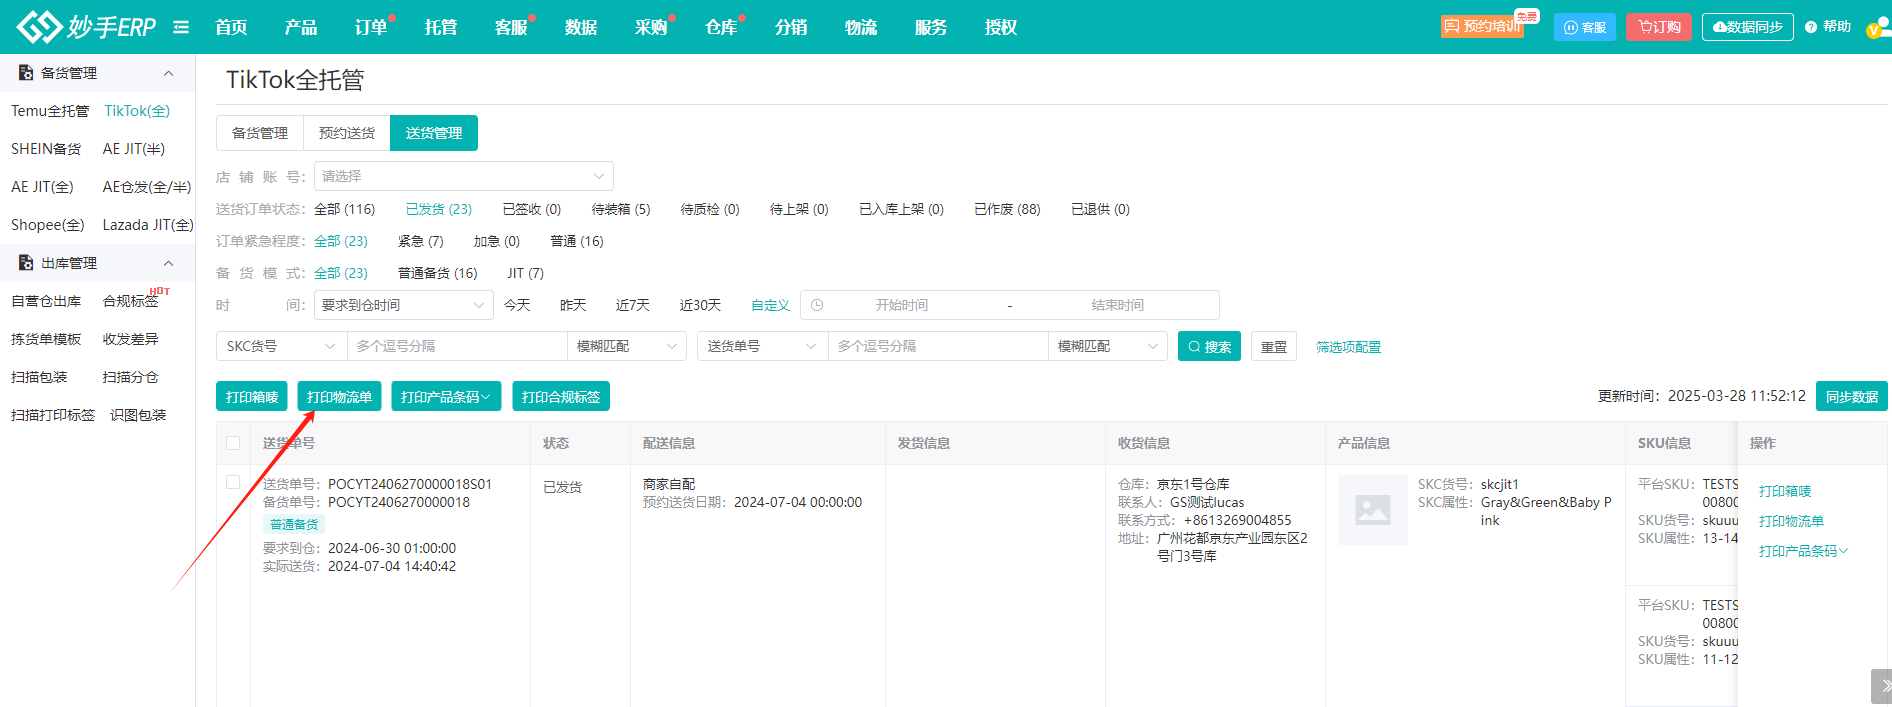
Task: Open the second 模糊匹配 dropdown
Action: pyautogui.click(x=1108, y=346)
